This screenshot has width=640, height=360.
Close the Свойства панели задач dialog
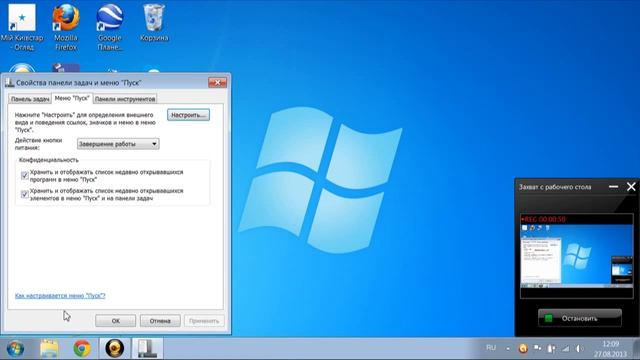click(x=217, y=82)
